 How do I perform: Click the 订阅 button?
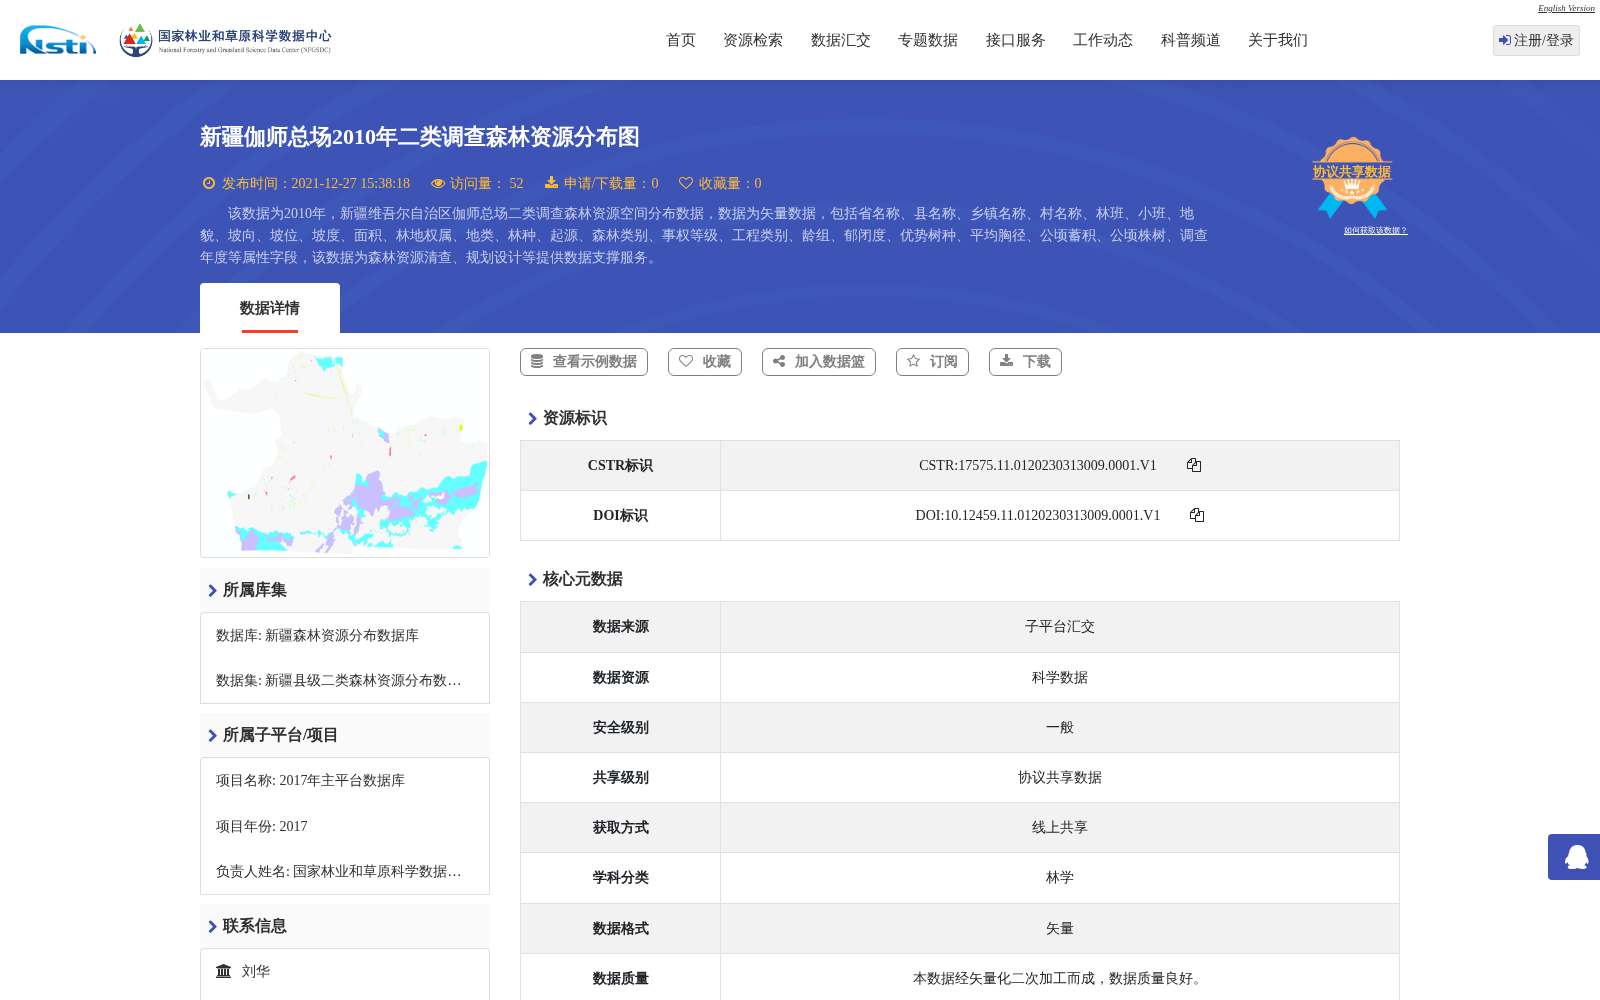point(932,362)
